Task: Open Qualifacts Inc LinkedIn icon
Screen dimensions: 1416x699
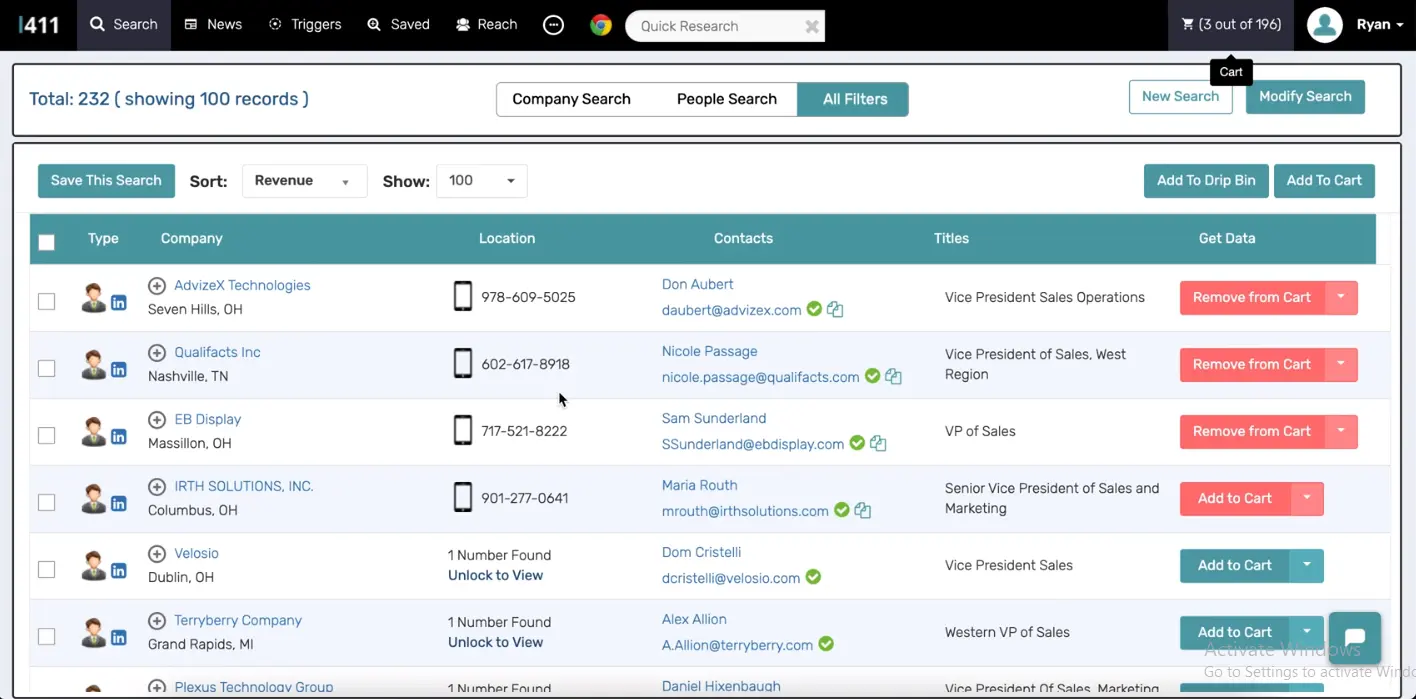Action: coord(119,369)
